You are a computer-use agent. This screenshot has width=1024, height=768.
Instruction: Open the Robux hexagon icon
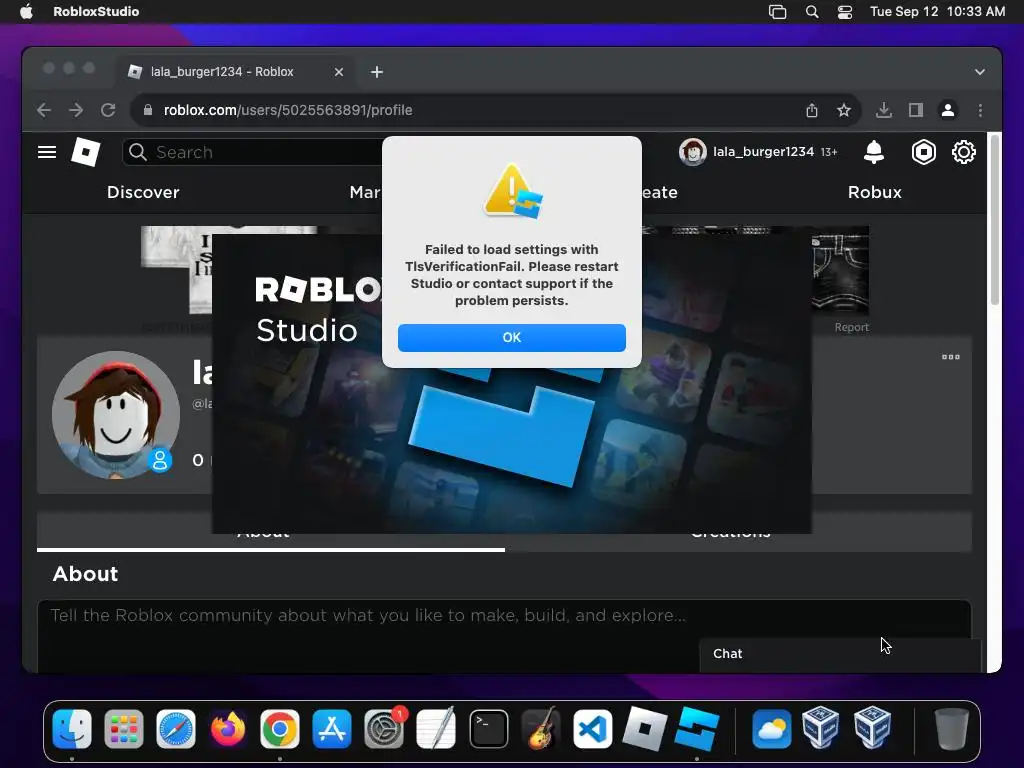[923, 152]
